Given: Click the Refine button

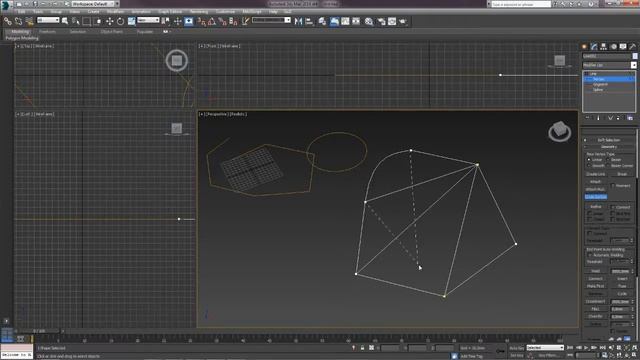Looking at the screenshot, I should 596,207.
